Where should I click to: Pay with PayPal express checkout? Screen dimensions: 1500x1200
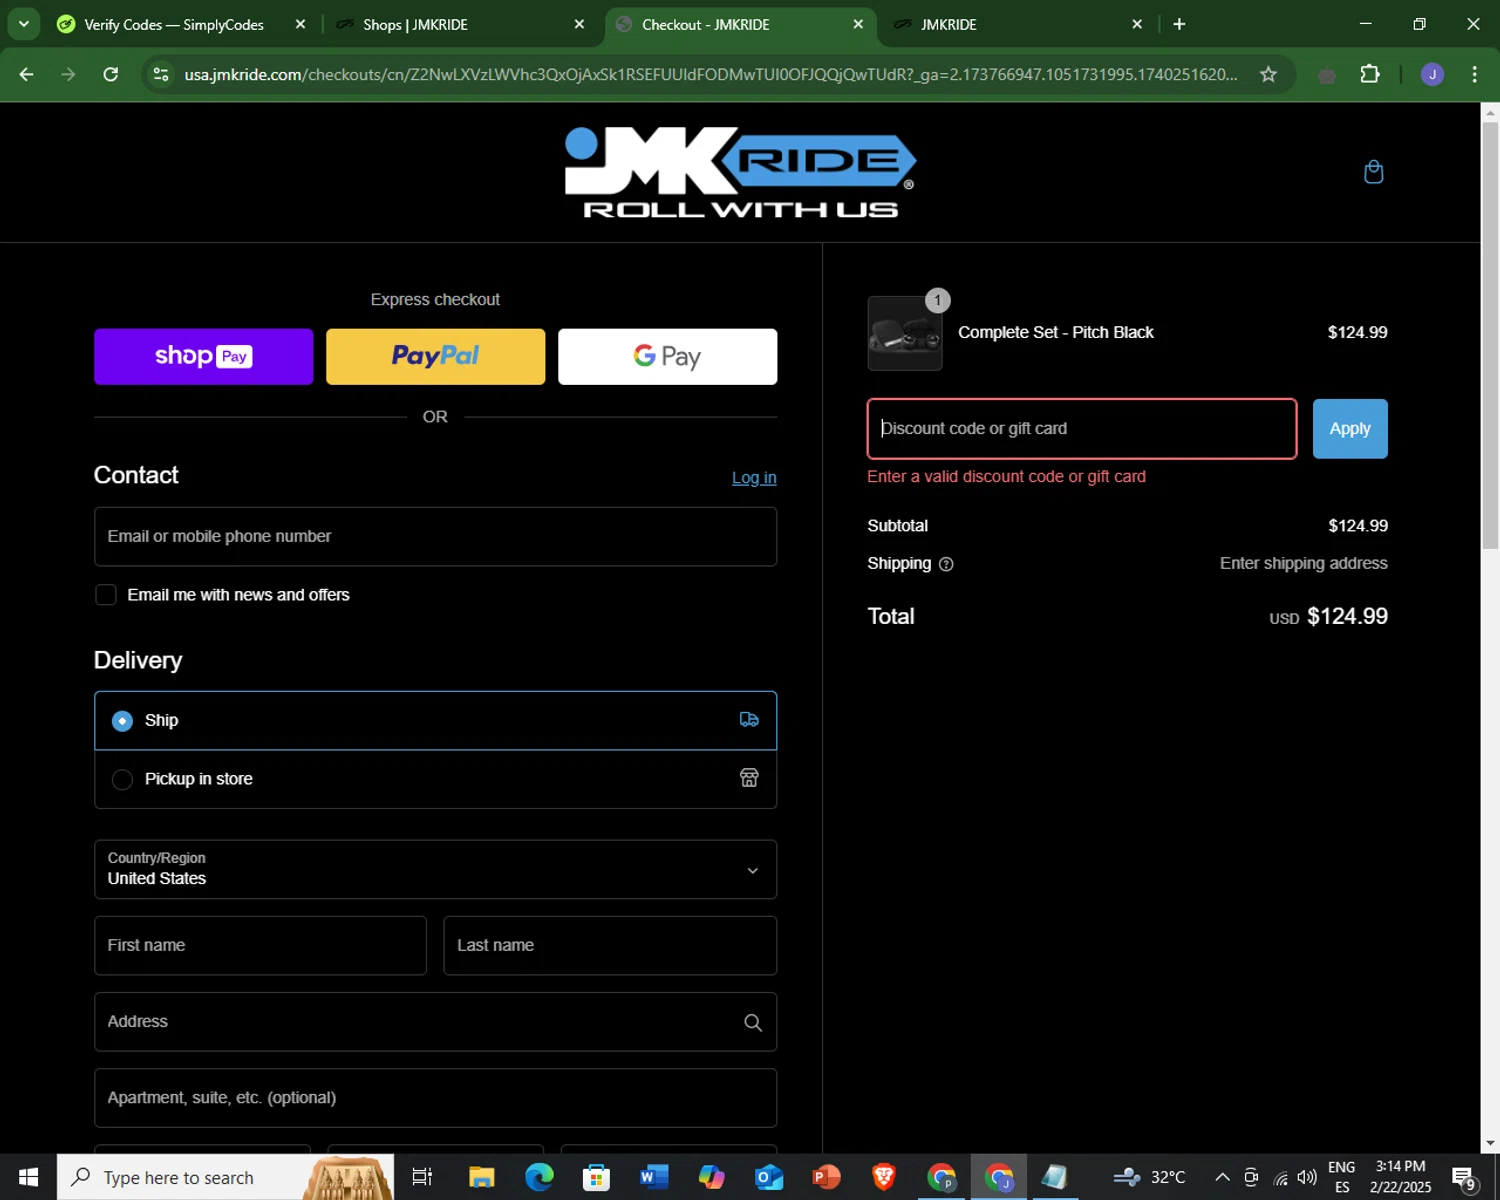[x=435, y=357]
